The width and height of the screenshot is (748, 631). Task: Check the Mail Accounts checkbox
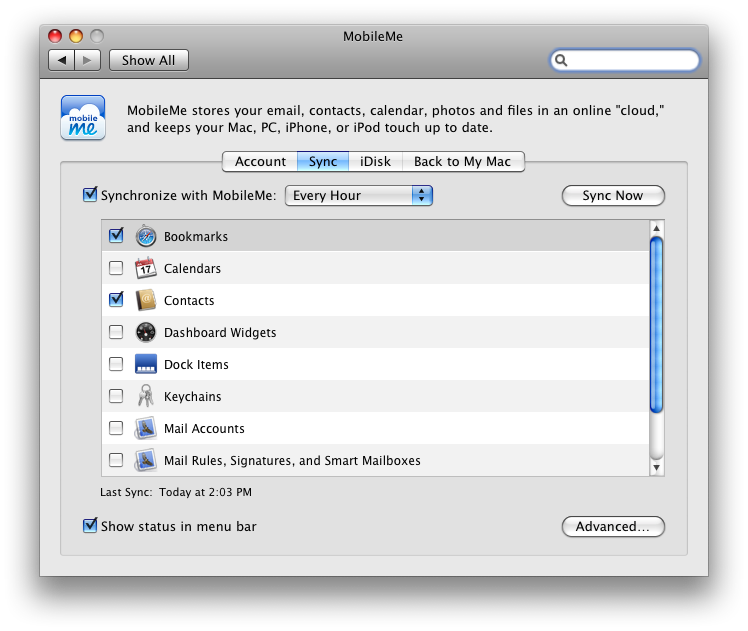pos(116,428)
